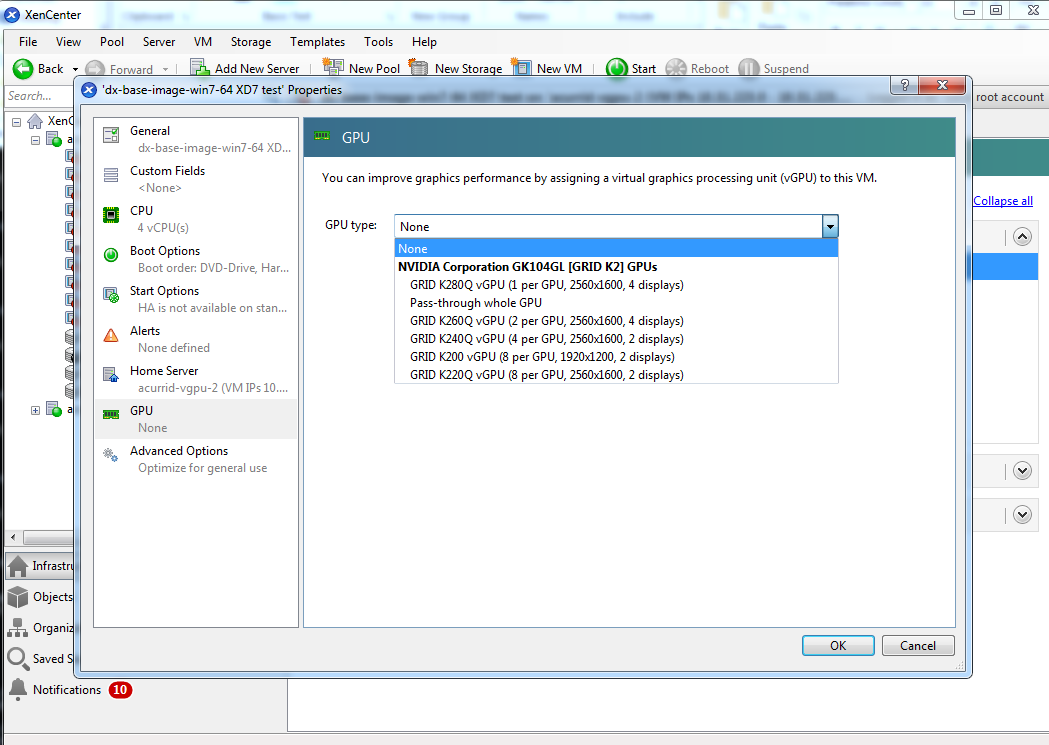Click the New Pool toolbar icon

pyautogui.click(x=334, y=68)
